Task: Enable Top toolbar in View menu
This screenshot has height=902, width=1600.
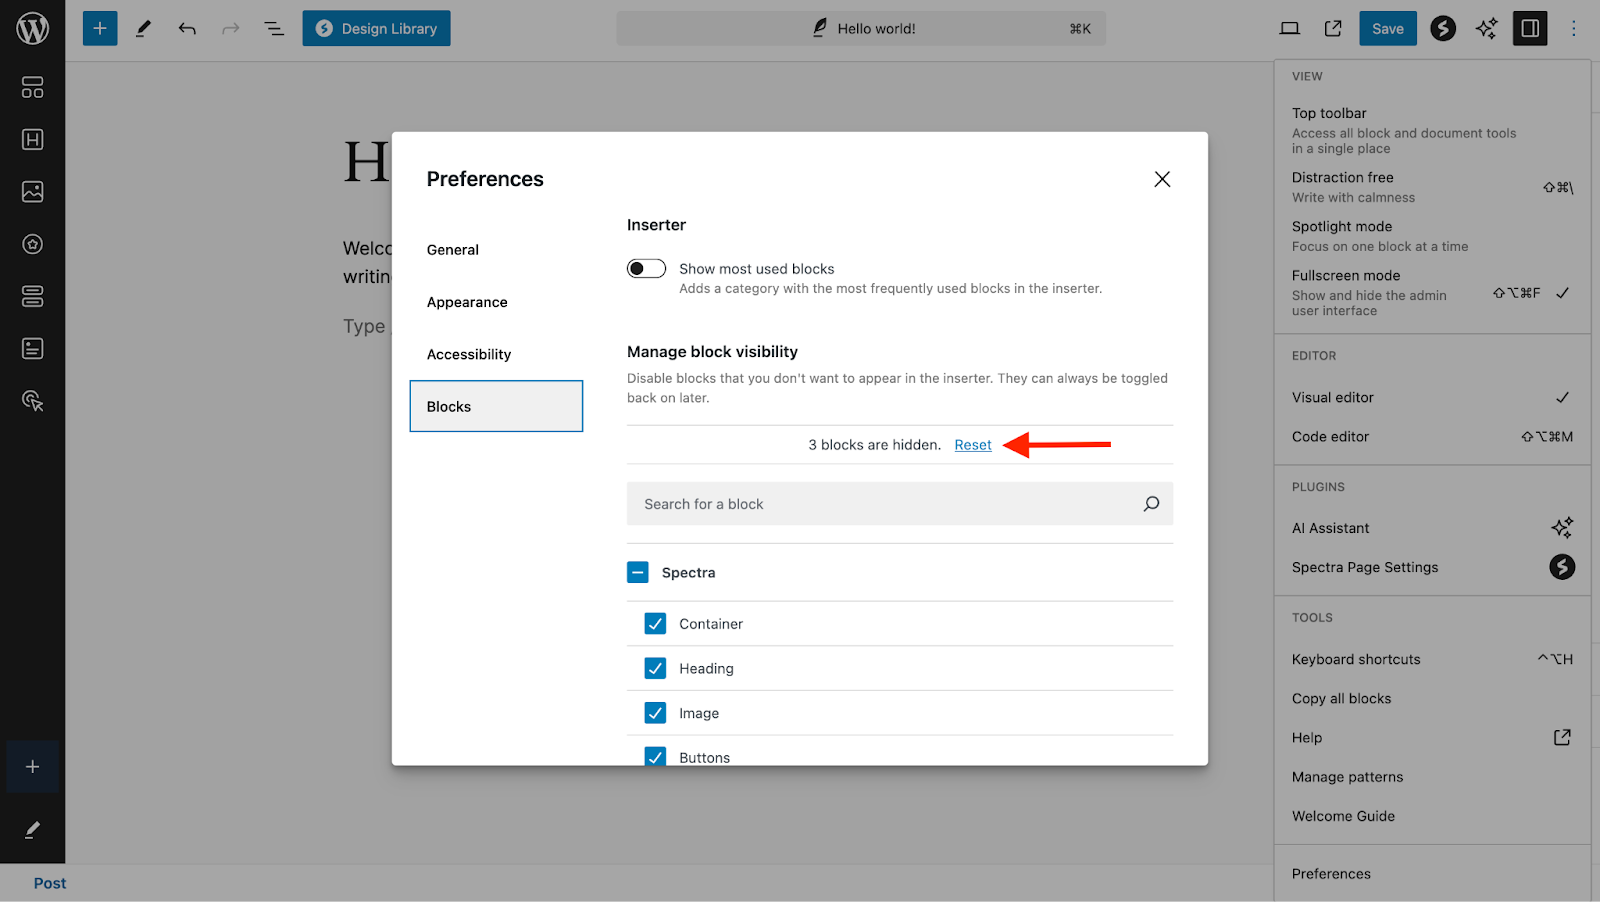Action: pos(1432,130)
